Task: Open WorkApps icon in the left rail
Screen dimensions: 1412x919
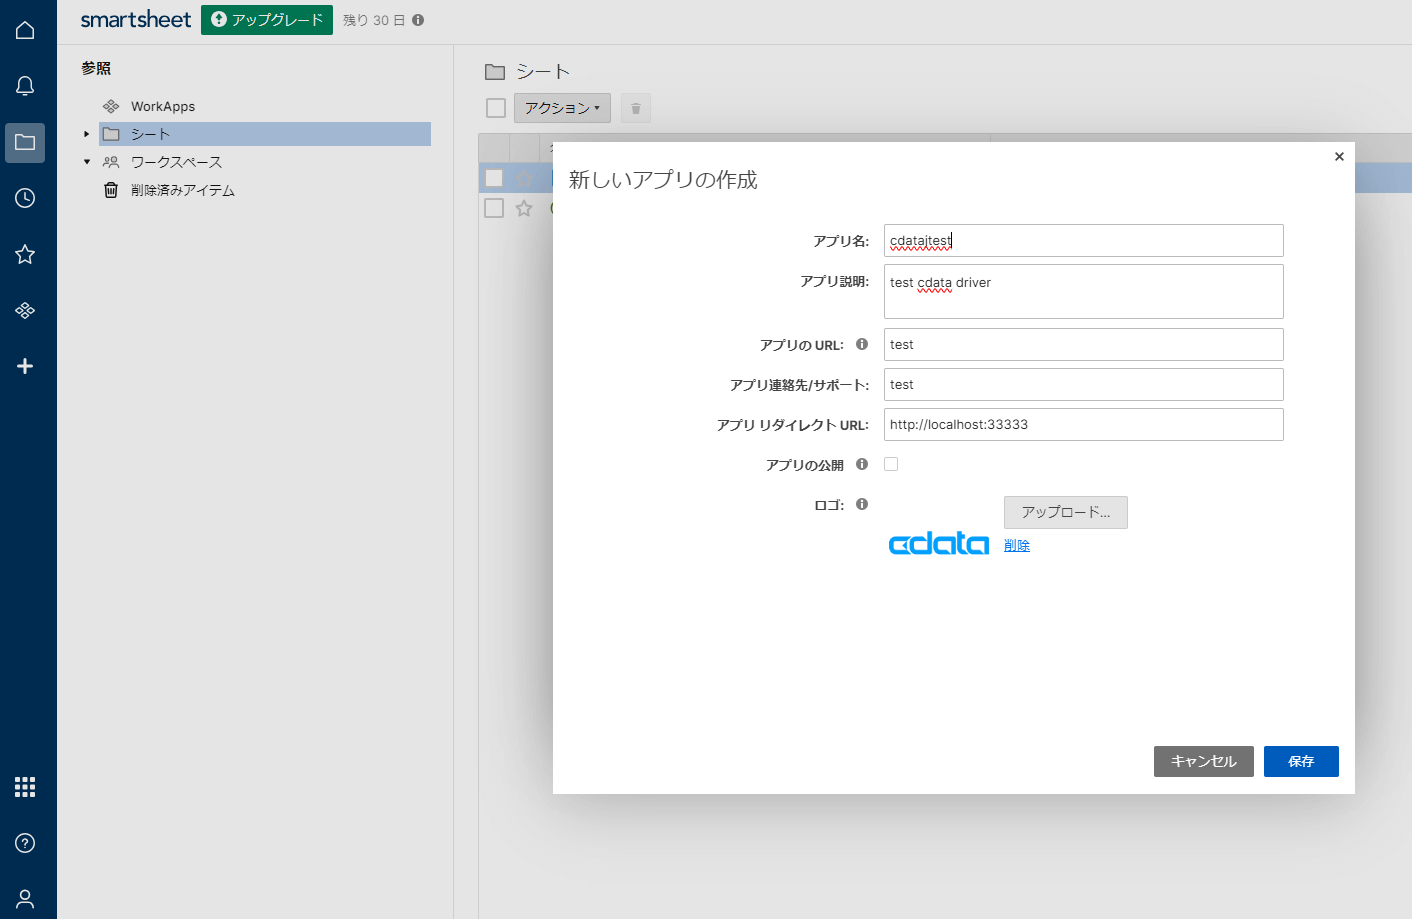Action: point(25,310)
